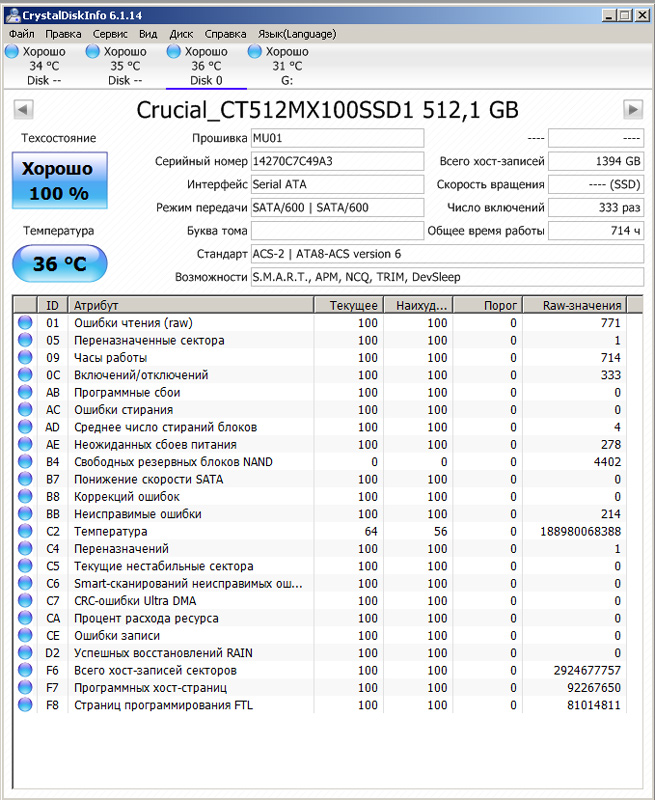Screen dimensions: 655x800
Task: Click the Интерфейс field Serial ATA
Action: (337, 185)
